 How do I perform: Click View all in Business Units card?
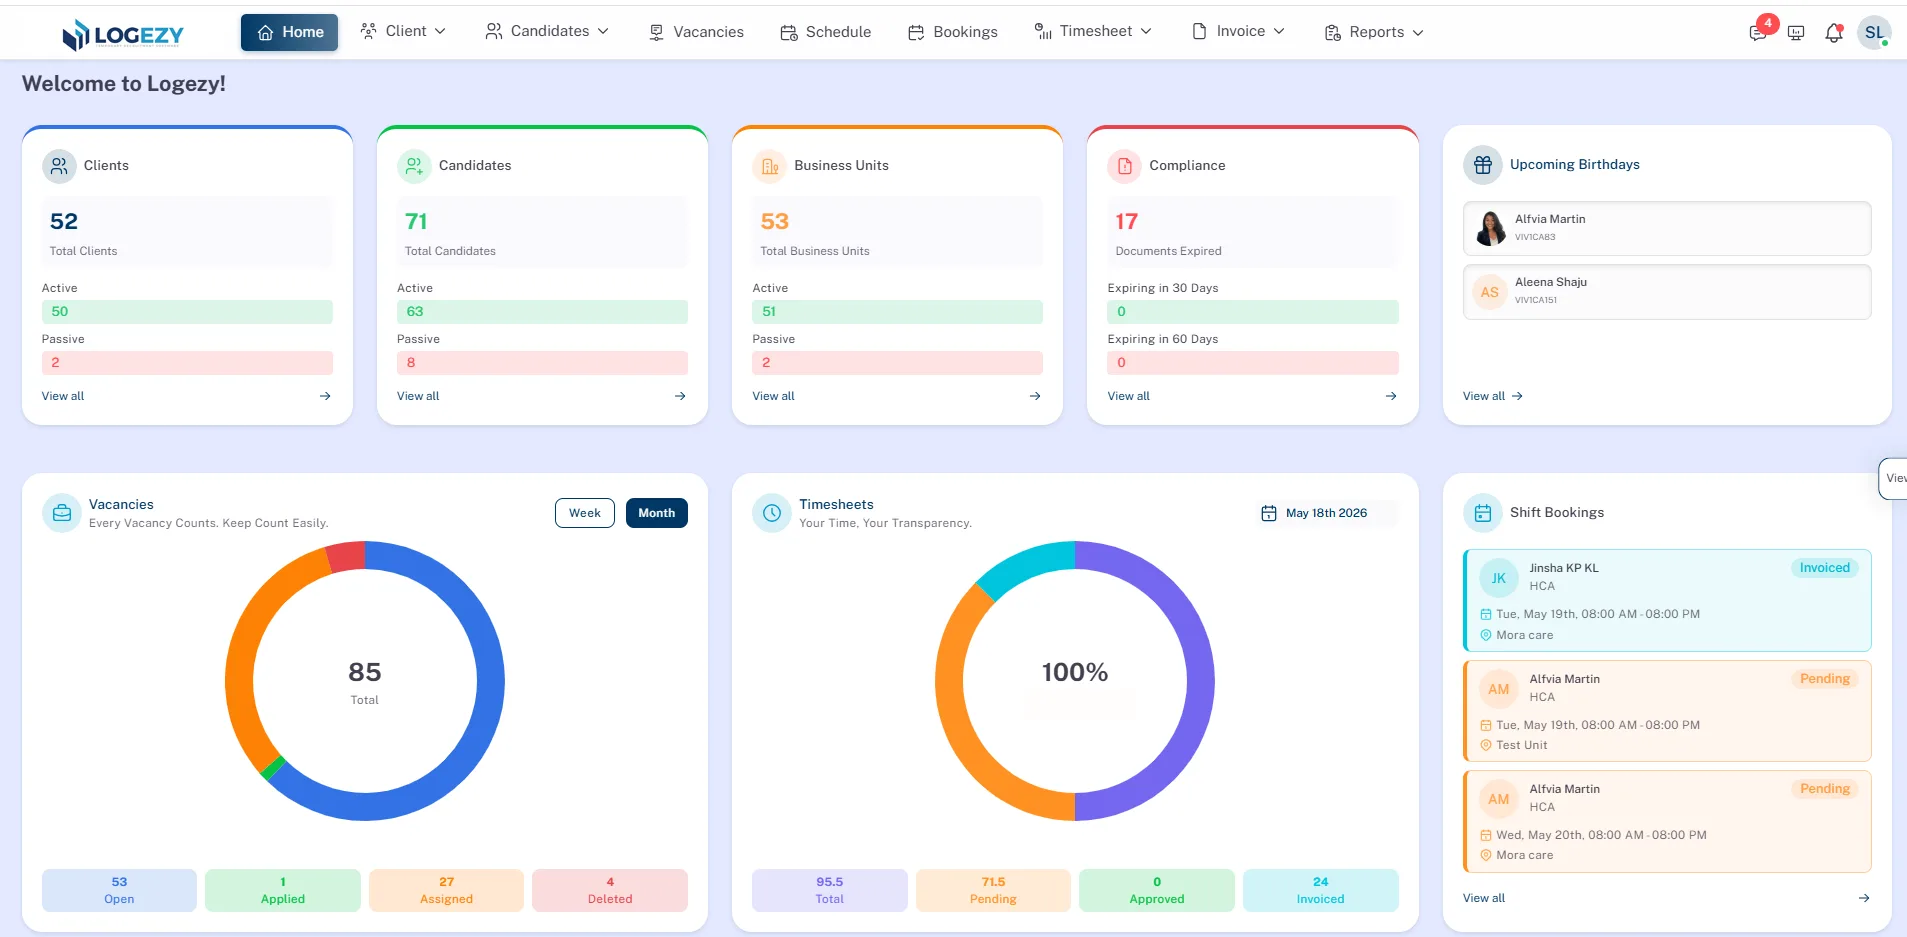(773, 396)
